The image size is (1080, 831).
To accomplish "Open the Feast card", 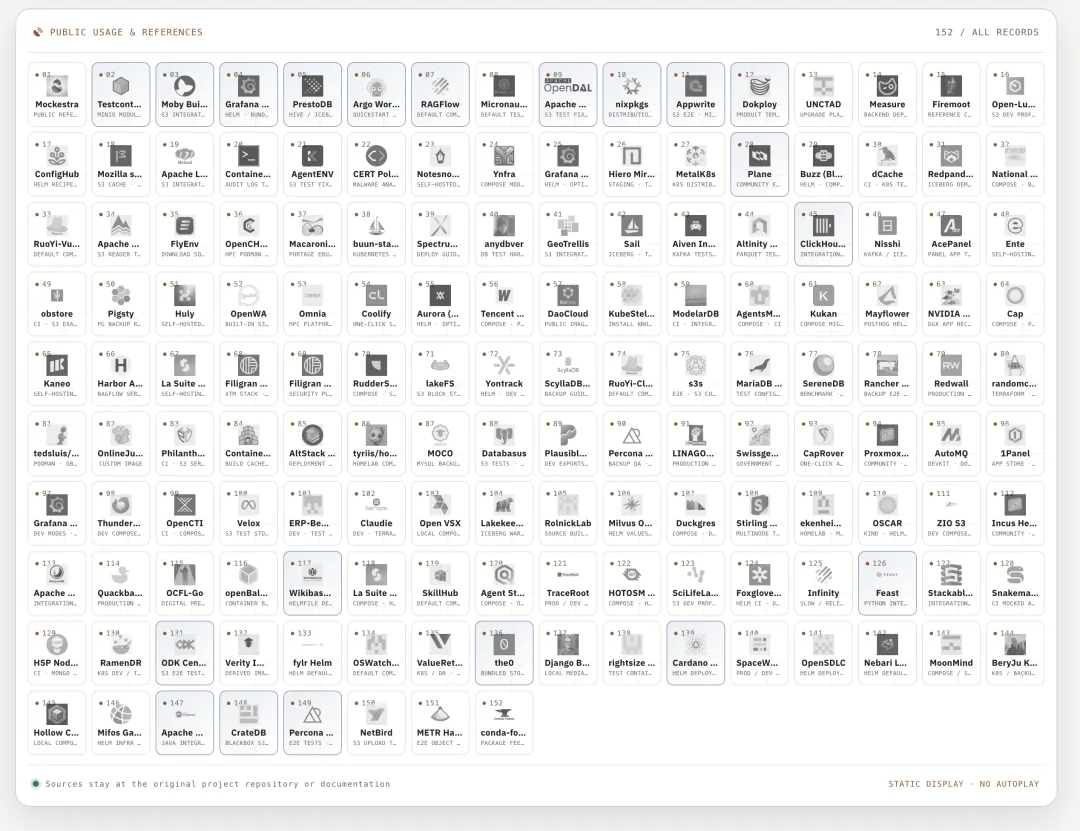I will [x=887, y=583].
